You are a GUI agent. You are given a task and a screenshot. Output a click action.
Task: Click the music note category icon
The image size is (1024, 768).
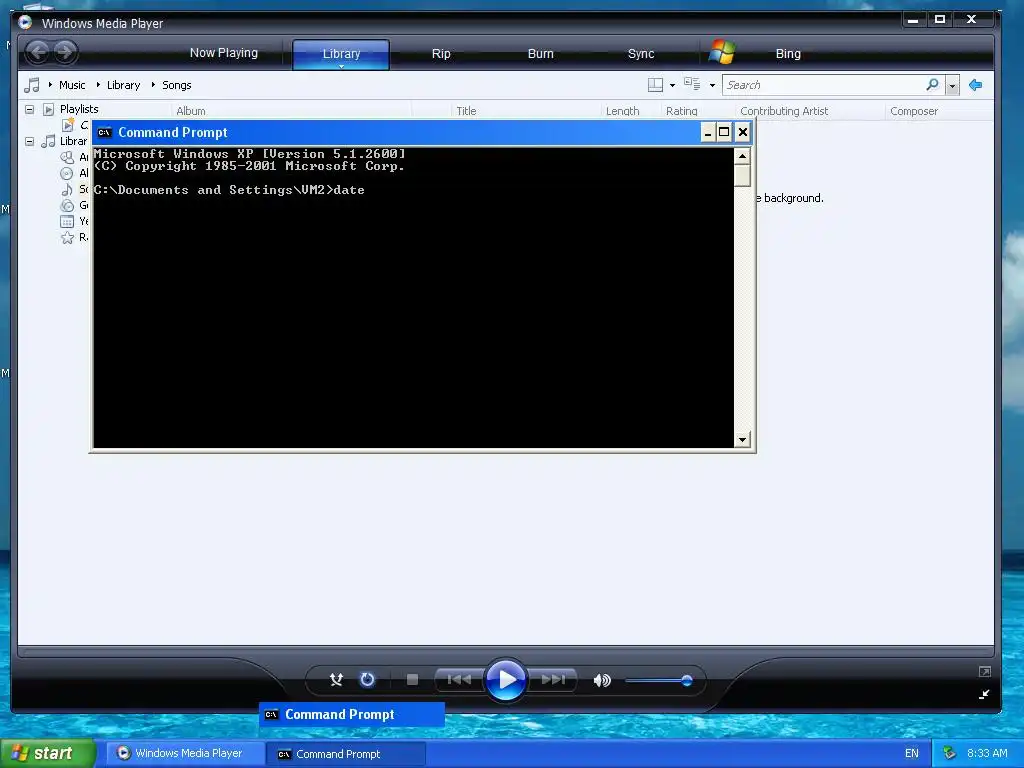[x=31, y=85]
